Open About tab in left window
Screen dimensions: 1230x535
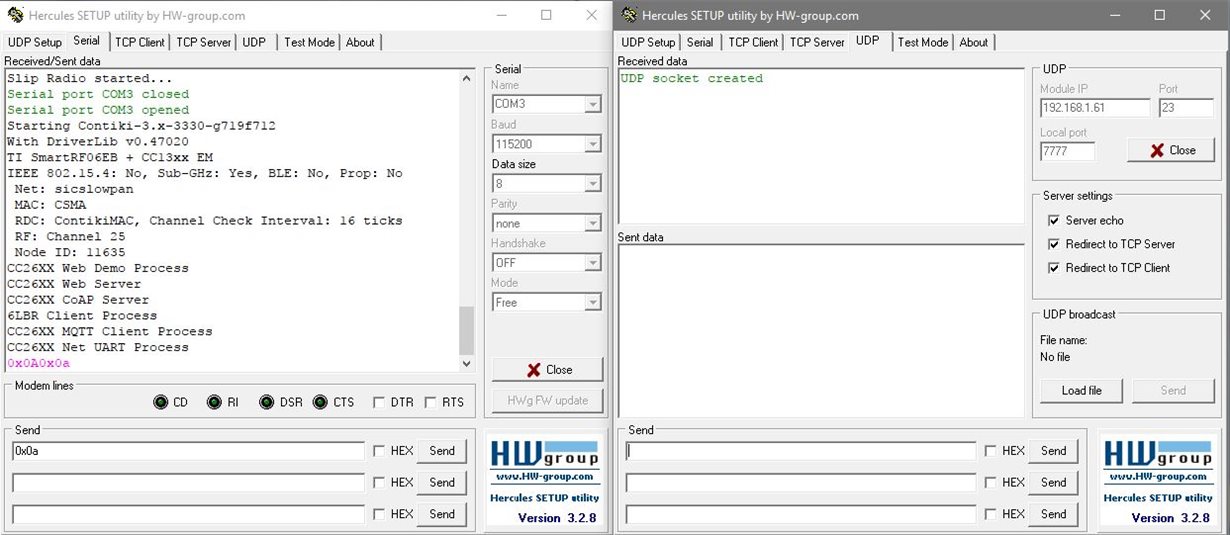[360, 43]
